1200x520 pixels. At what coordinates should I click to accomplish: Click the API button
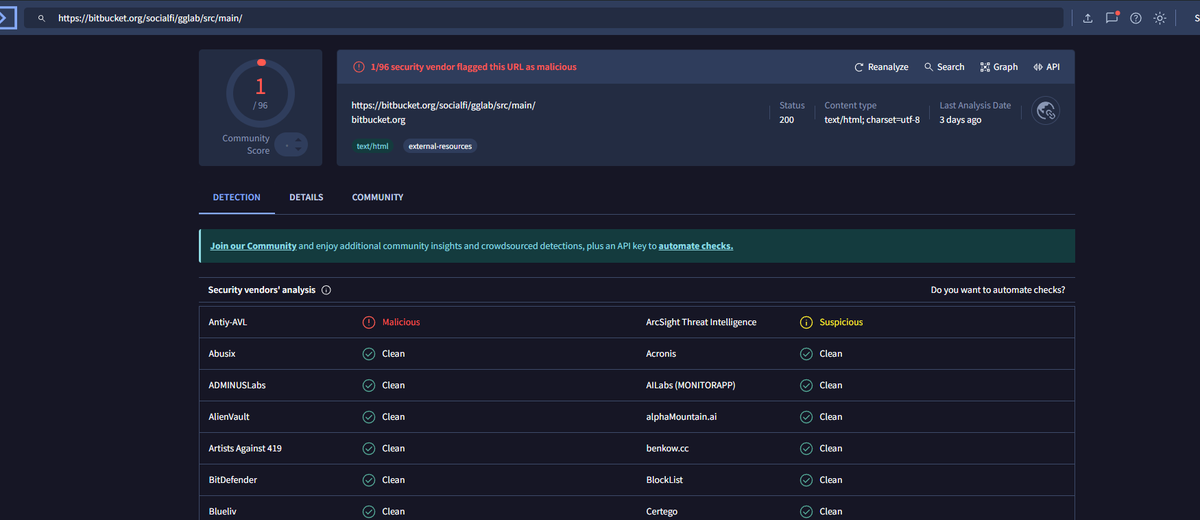1046,67
